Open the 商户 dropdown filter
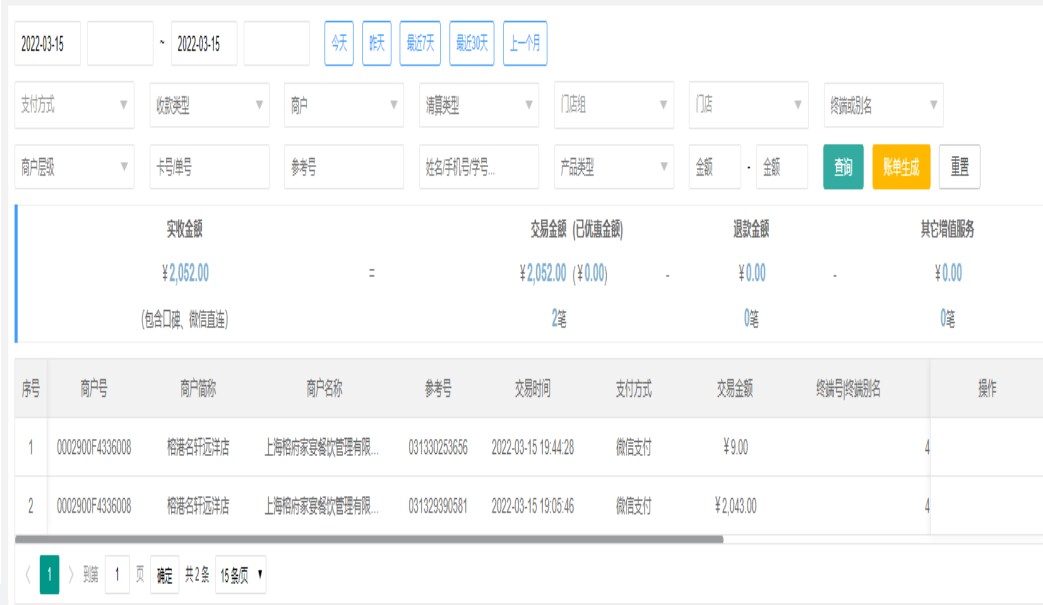The image size is (1043, 605). coord(344,105)
